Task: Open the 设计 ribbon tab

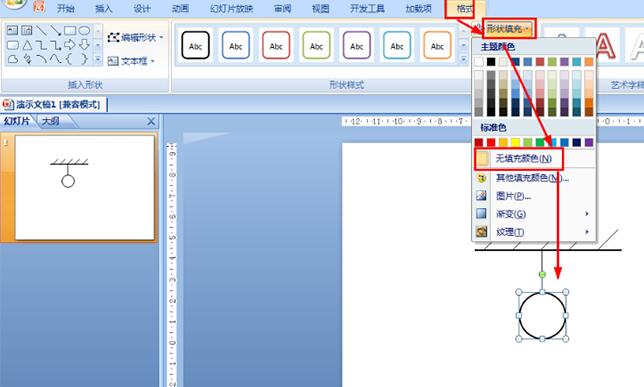Action: [142, 8]
